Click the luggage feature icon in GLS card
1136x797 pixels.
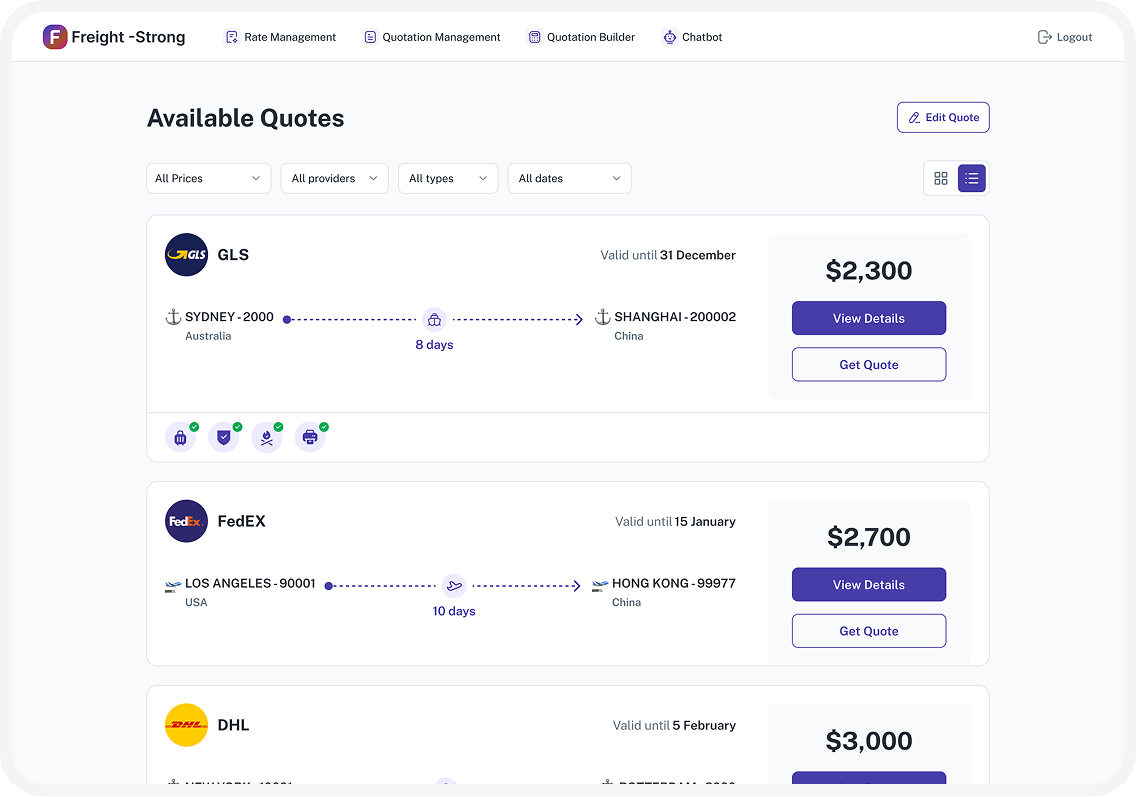180,437
